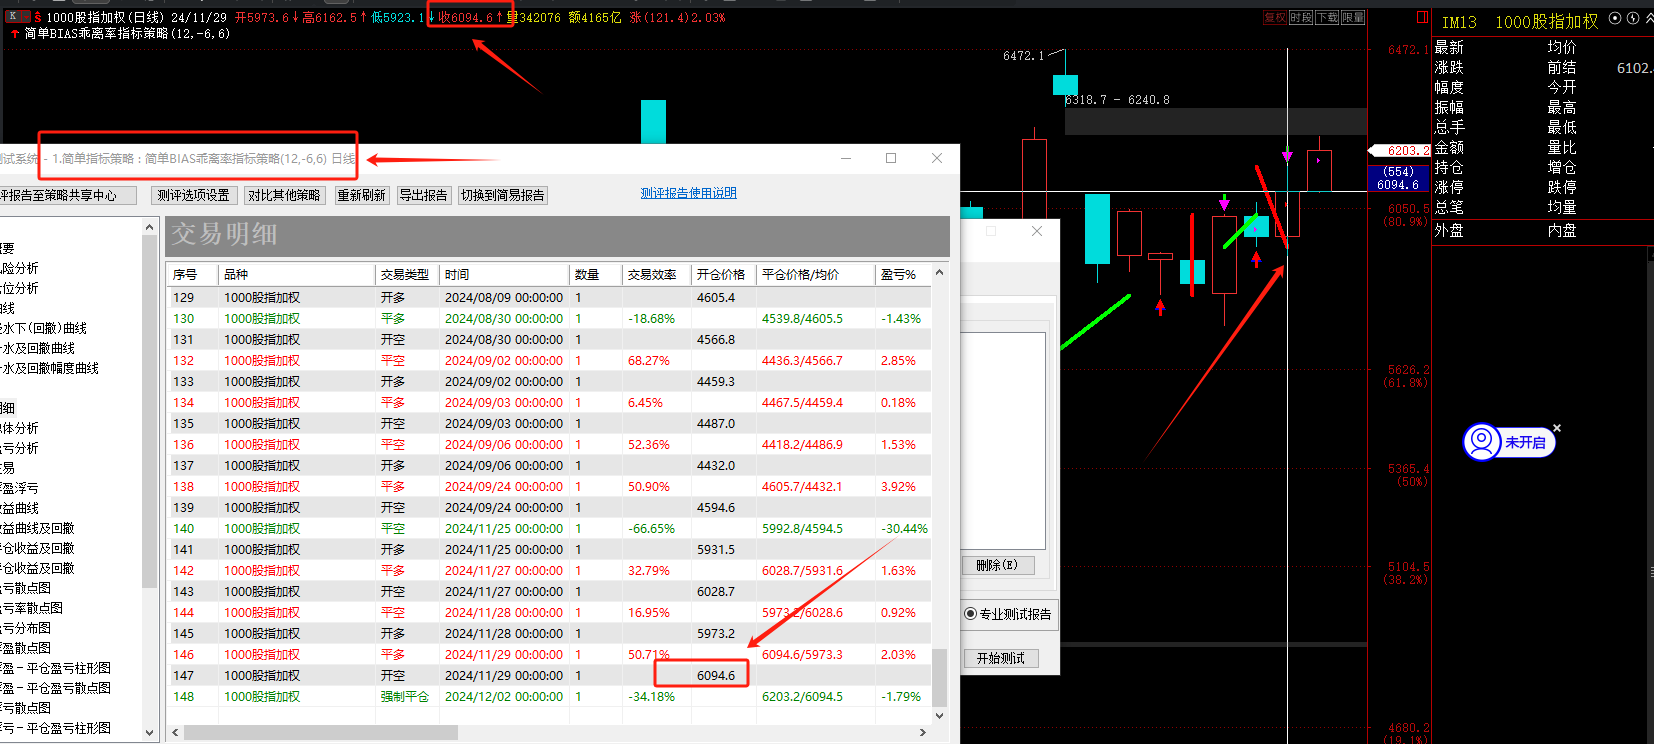Select trade row number 129
This screenshot has height=744, width=1654.
[x=550, y=297]
